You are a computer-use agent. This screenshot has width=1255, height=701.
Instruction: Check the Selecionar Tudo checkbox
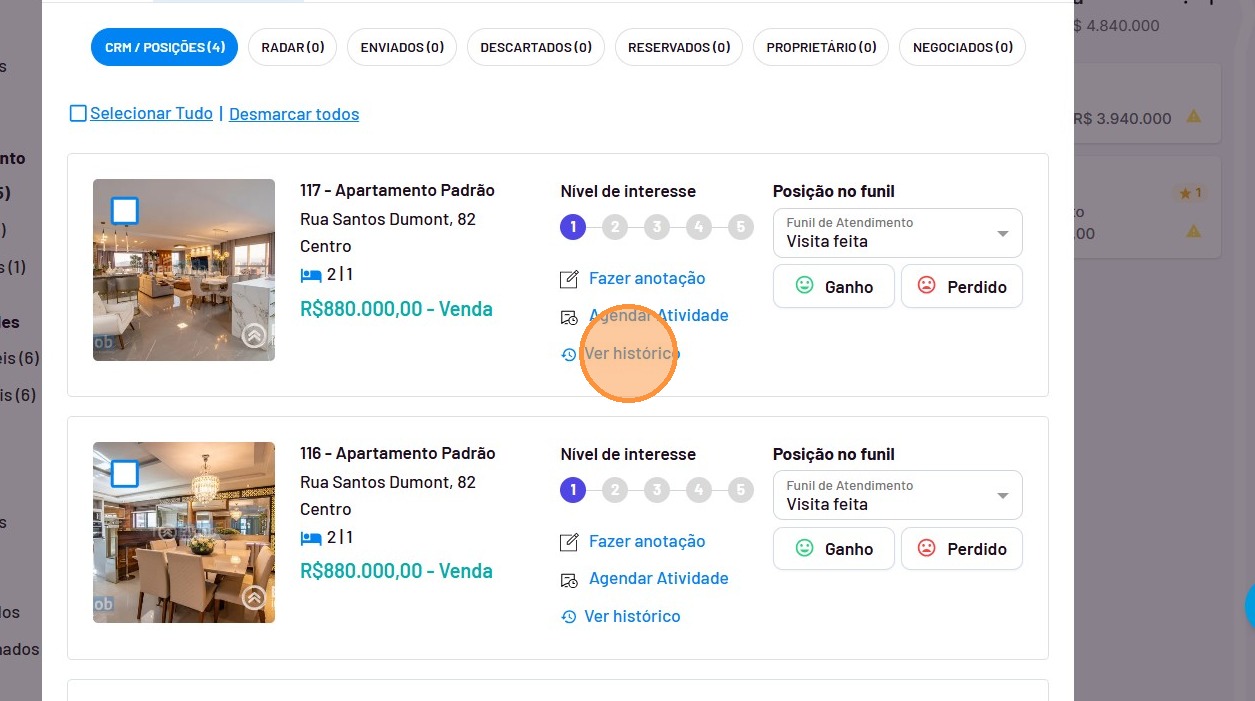[78, 113]
